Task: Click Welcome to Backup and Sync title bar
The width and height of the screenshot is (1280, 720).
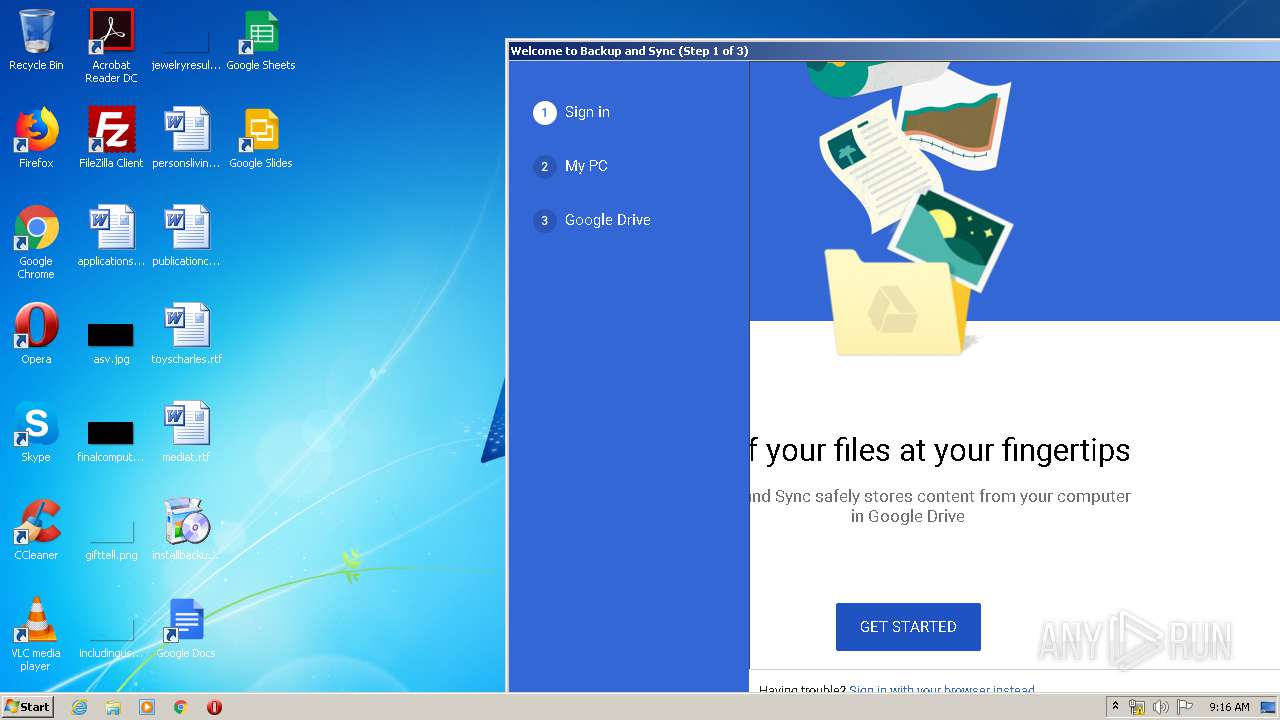Action: [893, 51]
